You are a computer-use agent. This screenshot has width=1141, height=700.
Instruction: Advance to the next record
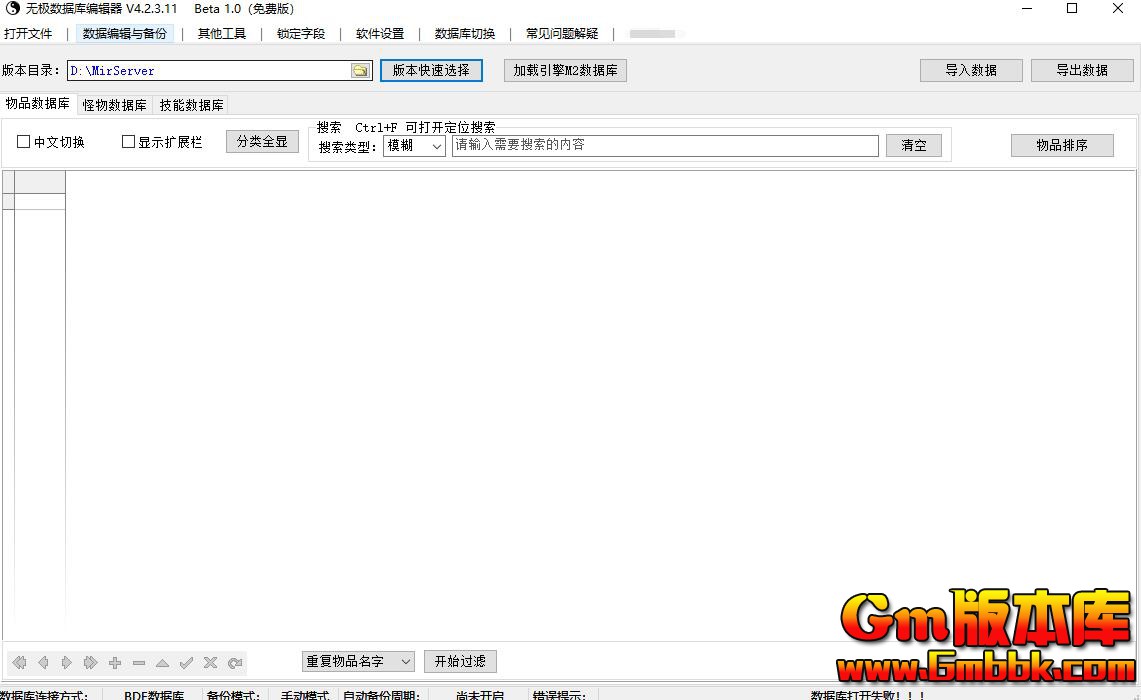[x=67, y=662]
